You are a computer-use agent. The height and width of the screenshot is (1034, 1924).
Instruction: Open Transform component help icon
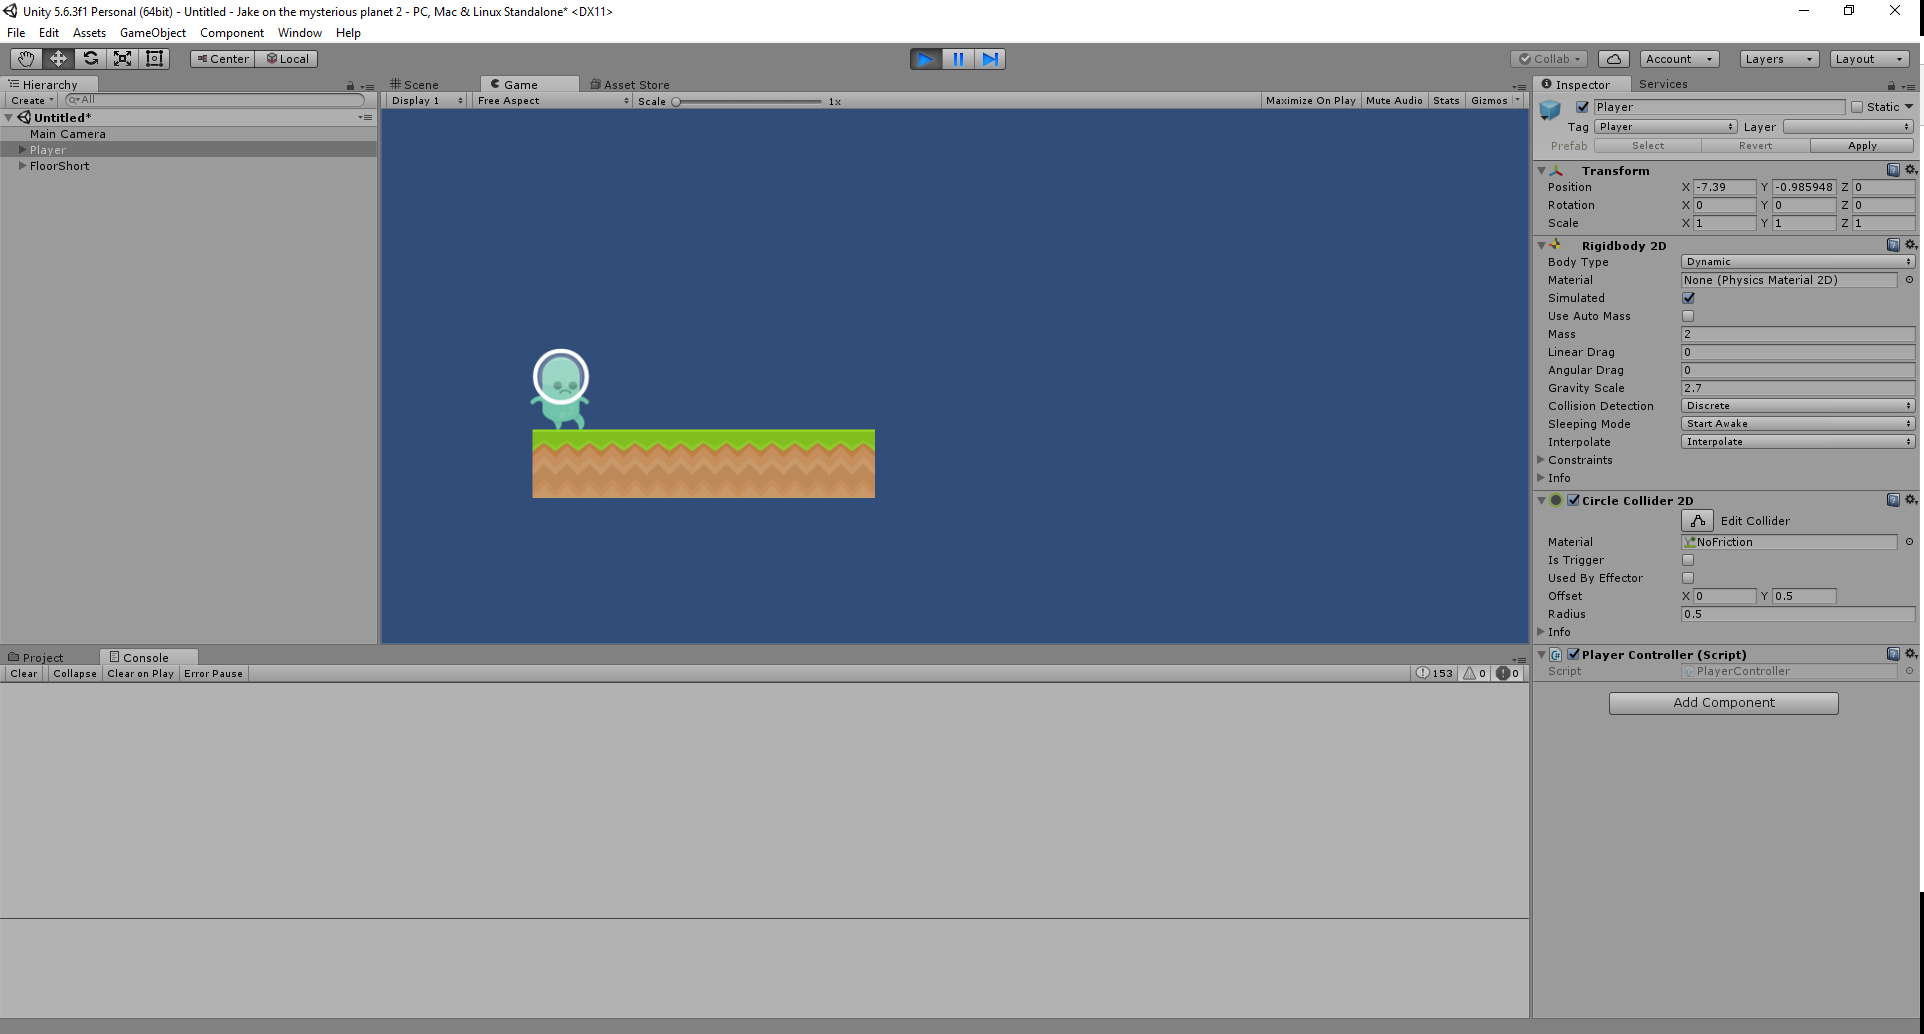tap(1893, 170)
